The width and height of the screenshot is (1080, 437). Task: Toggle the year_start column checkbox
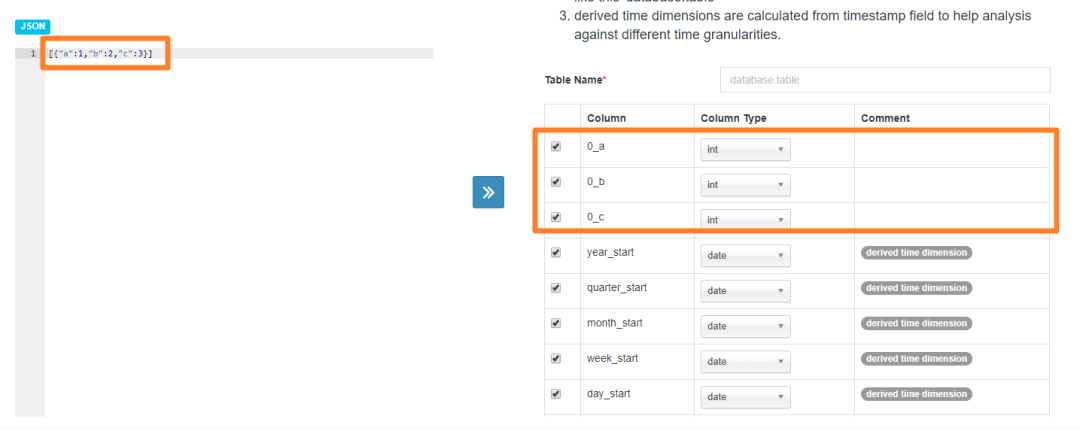[x=556, y=253]
